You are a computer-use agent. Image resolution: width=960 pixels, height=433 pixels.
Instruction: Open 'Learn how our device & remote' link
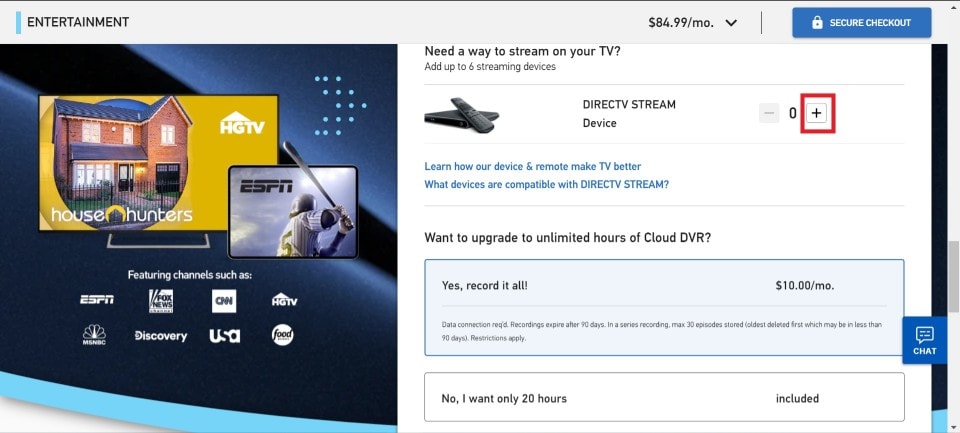pyautogui.click(x=533, y=167)
